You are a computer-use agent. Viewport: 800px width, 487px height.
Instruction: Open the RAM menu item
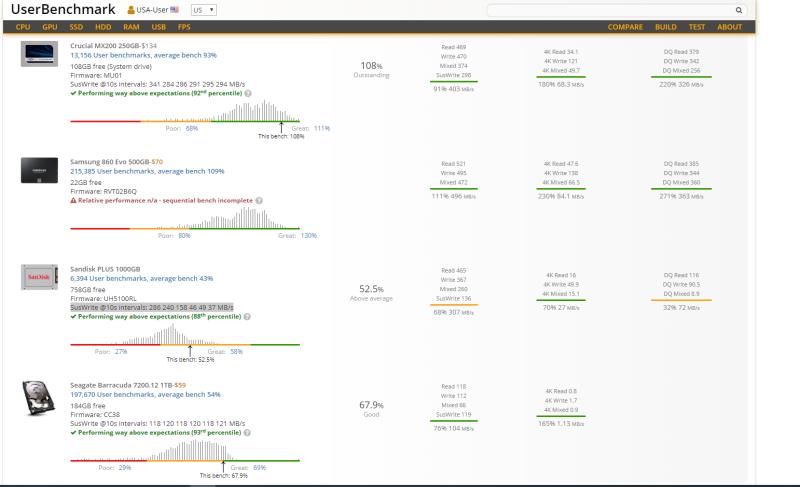pyautogui.click(x=131, y=27)
